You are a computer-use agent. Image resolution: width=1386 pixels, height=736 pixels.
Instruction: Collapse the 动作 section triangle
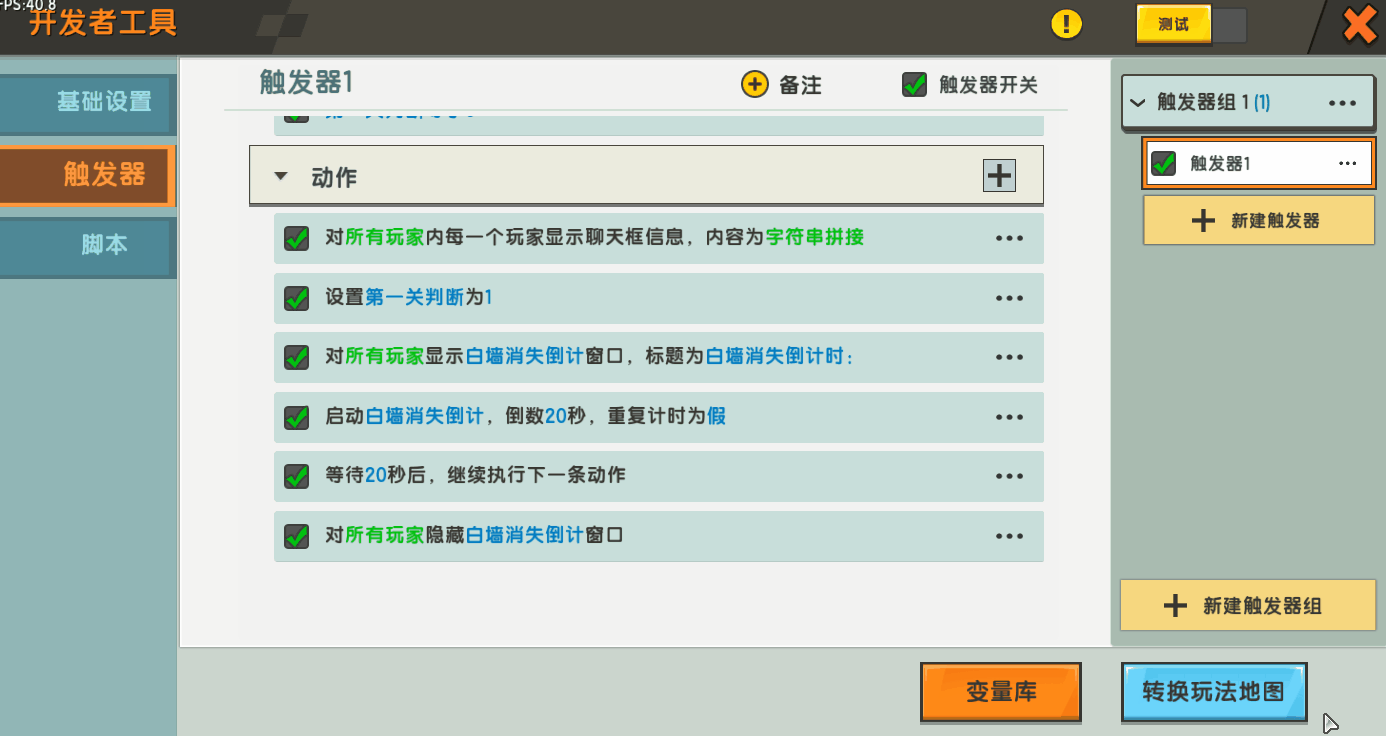point(281,176)
